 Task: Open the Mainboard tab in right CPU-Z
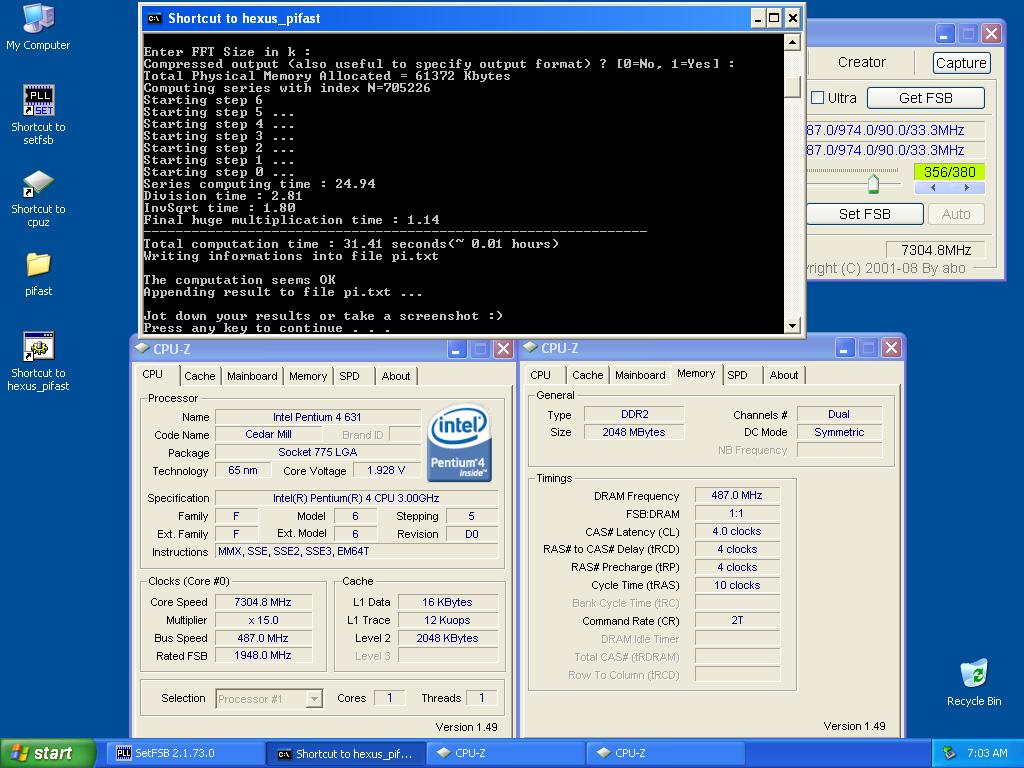coord(640,375)
